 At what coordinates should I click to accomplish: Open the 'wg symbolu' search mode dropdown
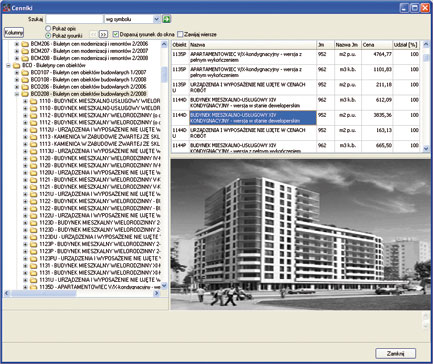(x=156, y=19)
